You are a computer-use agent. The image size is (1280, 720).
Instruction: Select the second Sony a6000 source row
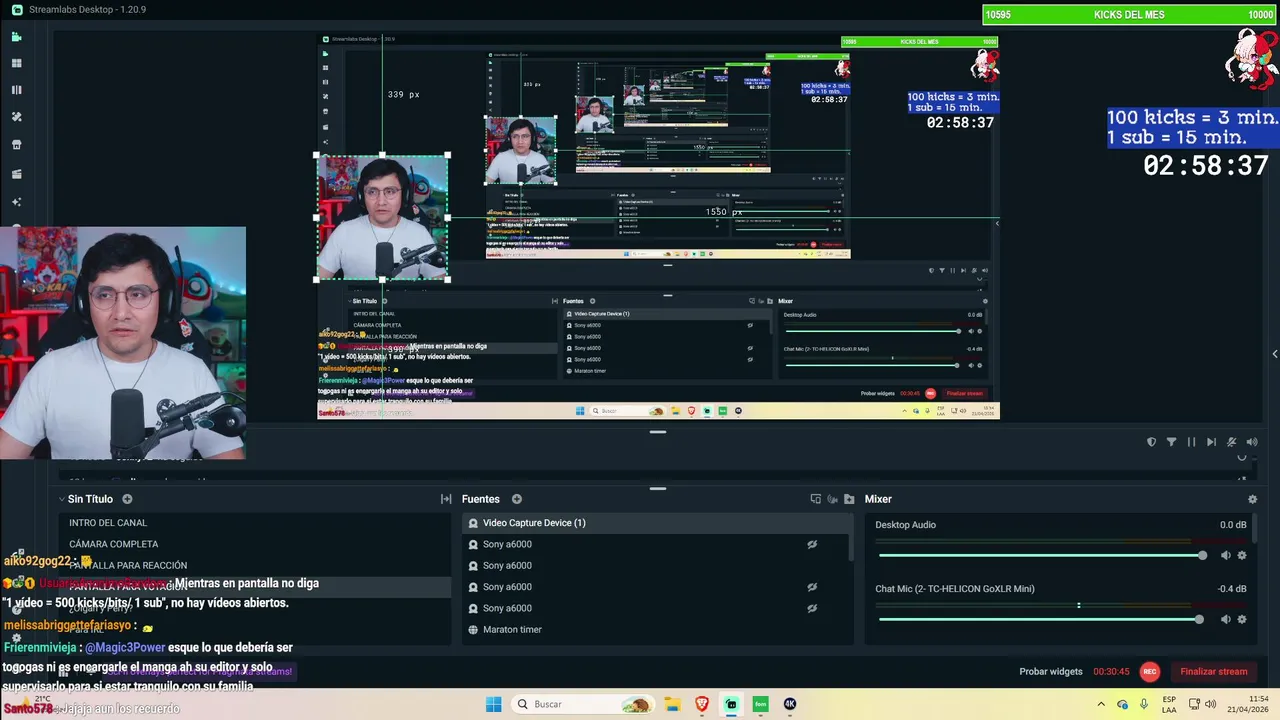[655, 566]
